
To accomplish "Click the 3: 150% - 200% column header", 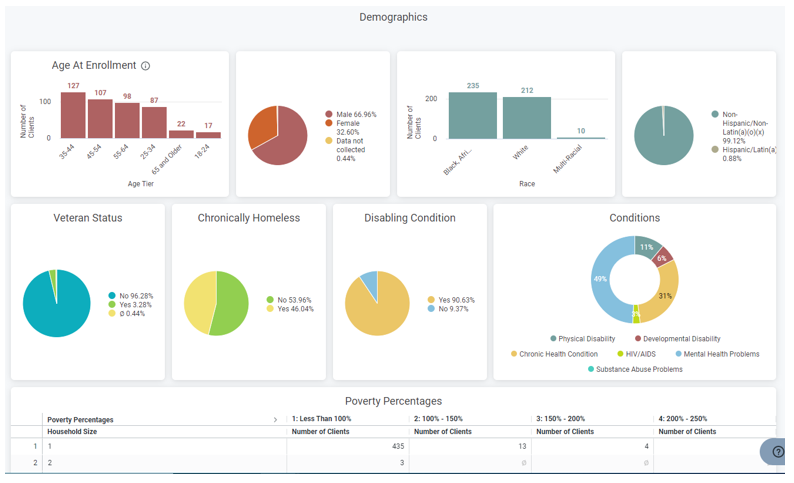I will 561,419.
